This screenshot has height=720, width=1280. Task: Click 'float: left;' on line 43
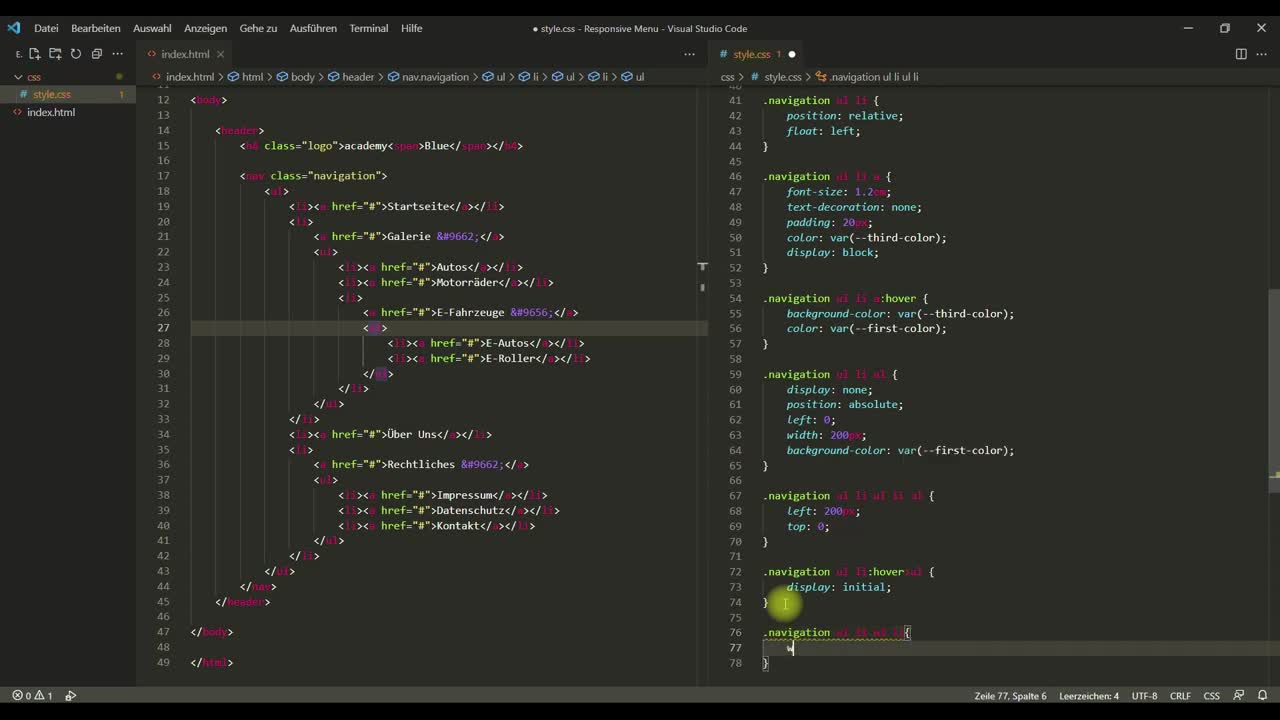coord(823,130)
